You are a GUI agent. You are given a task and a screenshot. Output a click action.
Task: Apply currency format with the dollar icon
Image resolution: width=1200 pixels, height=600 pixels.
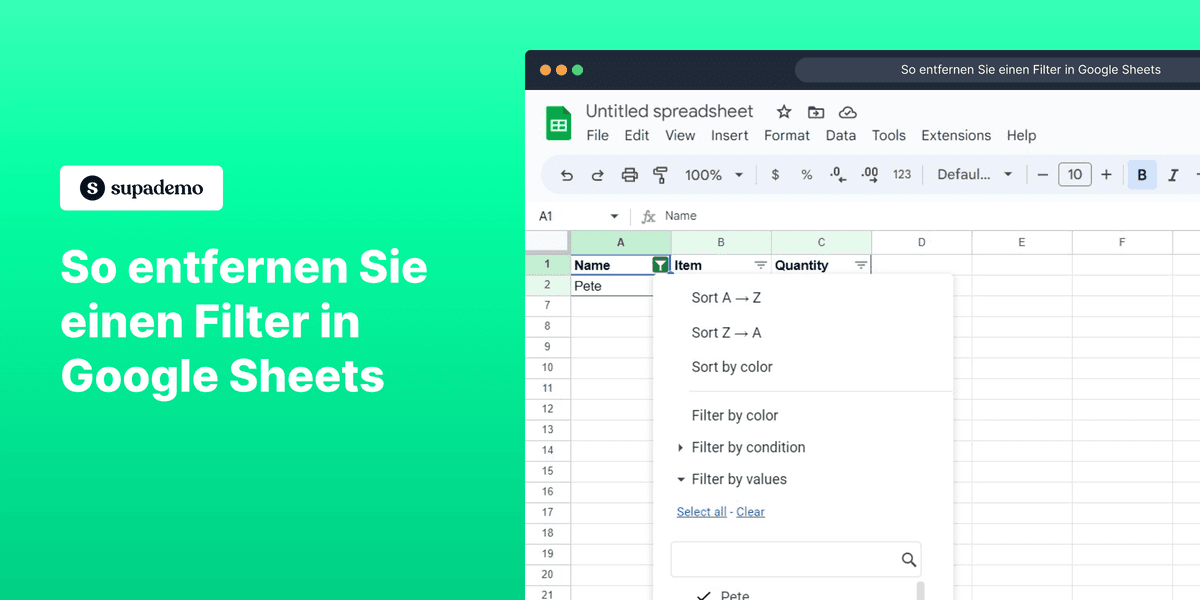775,174
